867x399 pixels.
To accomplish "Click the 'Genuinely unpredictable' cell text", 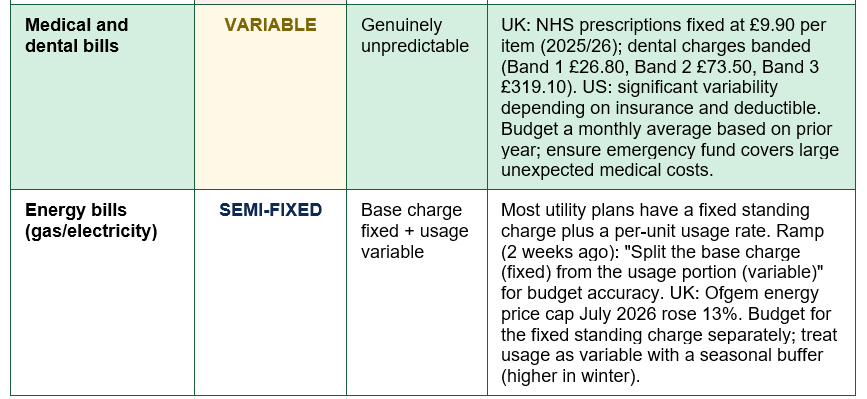I will [x=415, y=35].
